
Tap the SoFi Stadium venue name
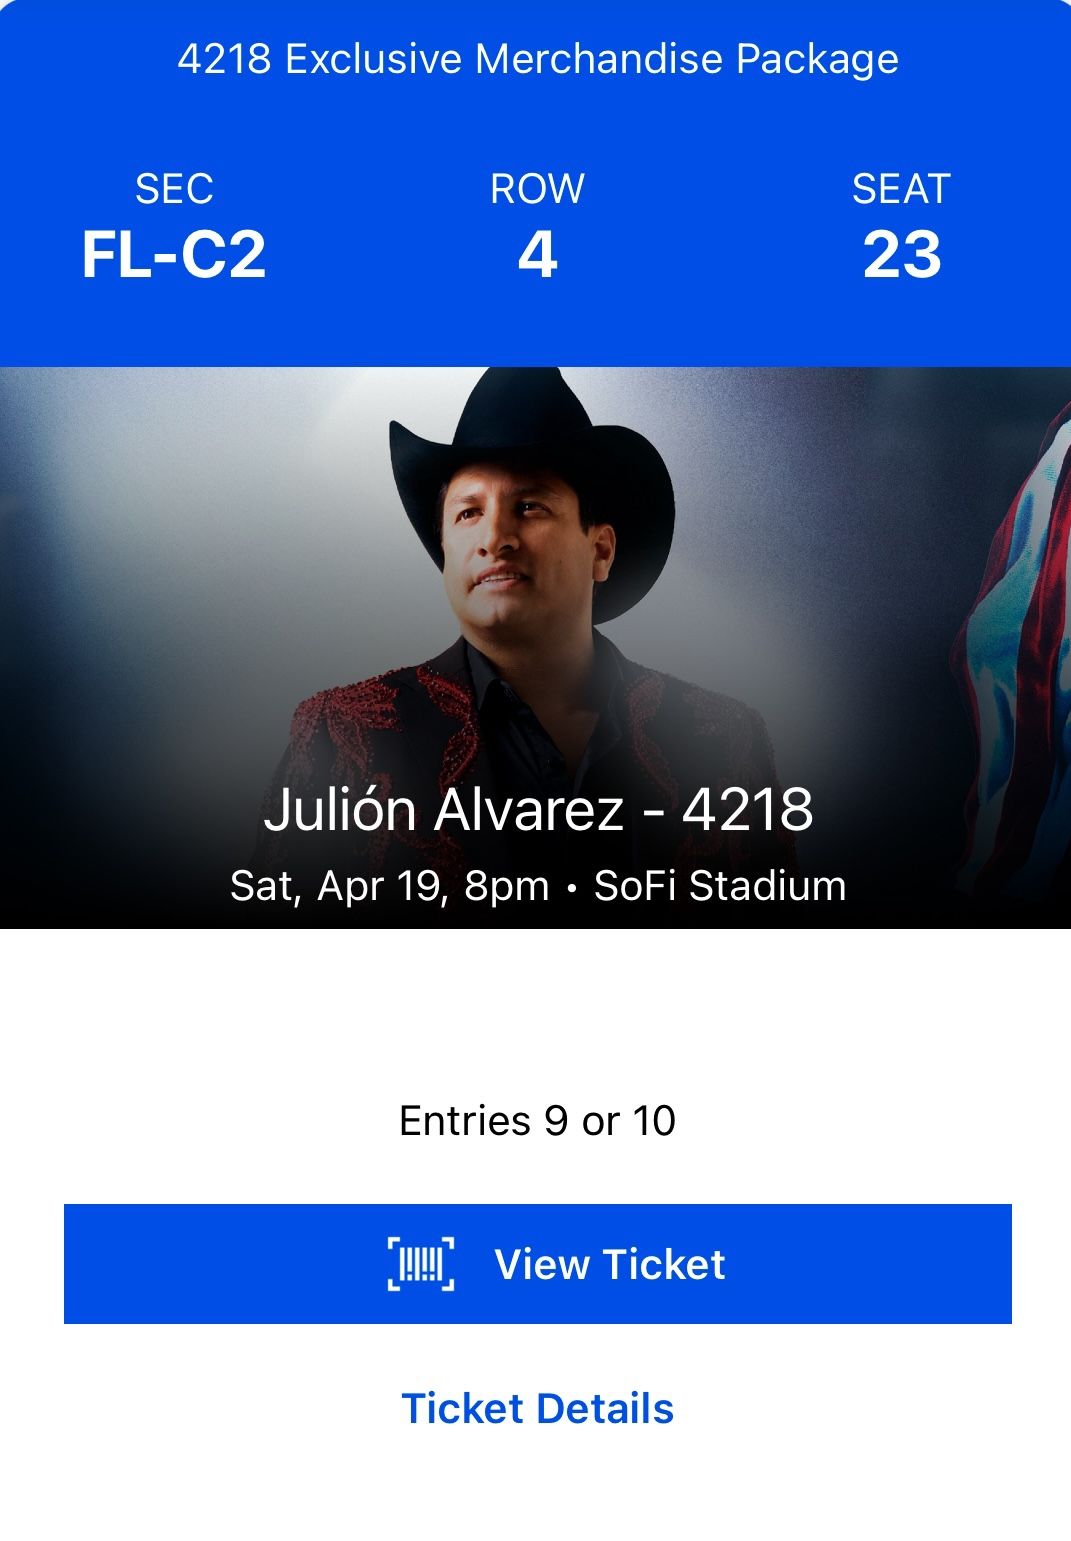(720, 886)
